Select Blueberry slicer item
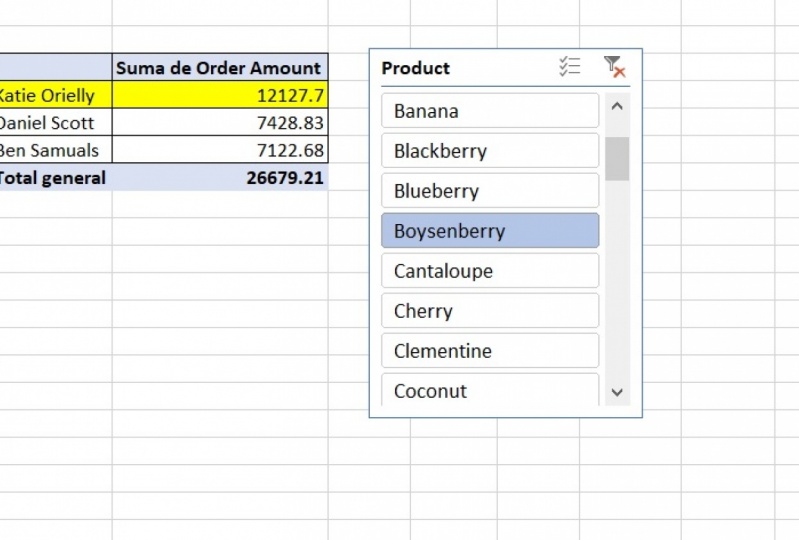The image size is (799, 540). point(490,191)
